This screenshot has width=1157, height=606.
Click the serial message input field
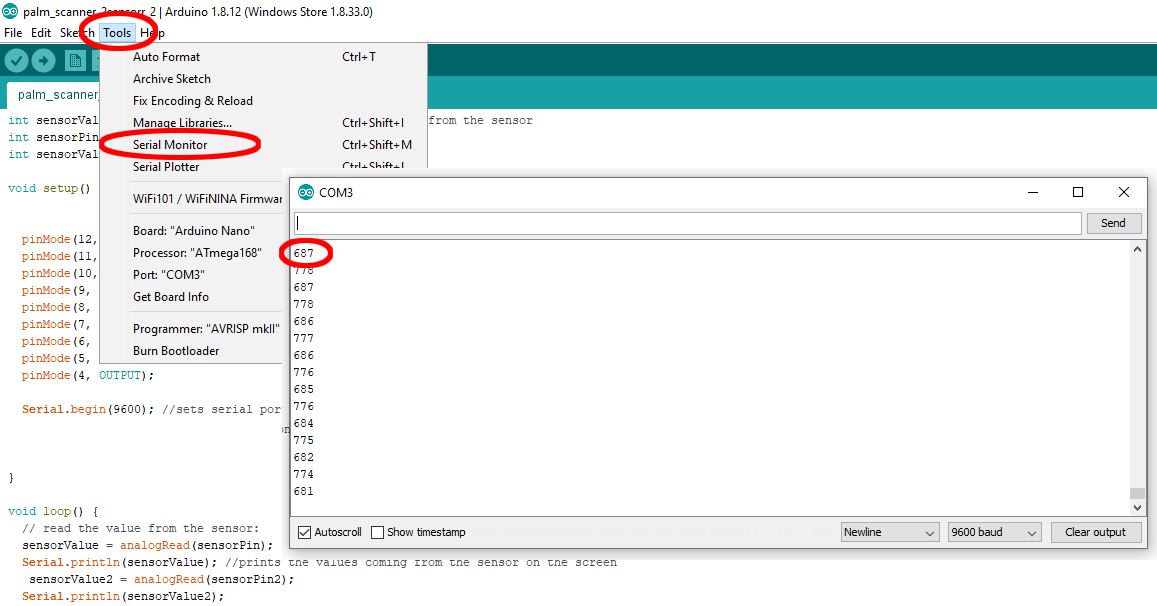(x=690, y=222)
